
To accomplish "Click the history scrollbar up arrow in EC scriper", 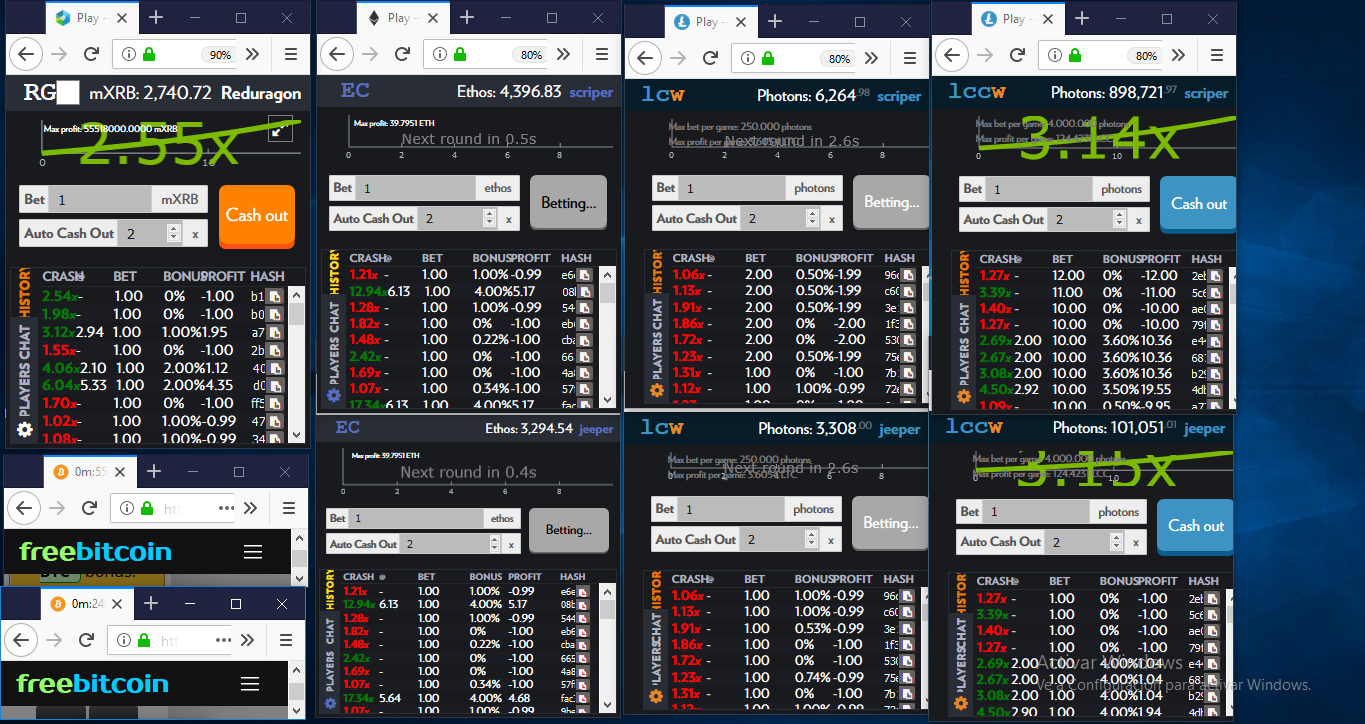I will (x=608, y=273).
